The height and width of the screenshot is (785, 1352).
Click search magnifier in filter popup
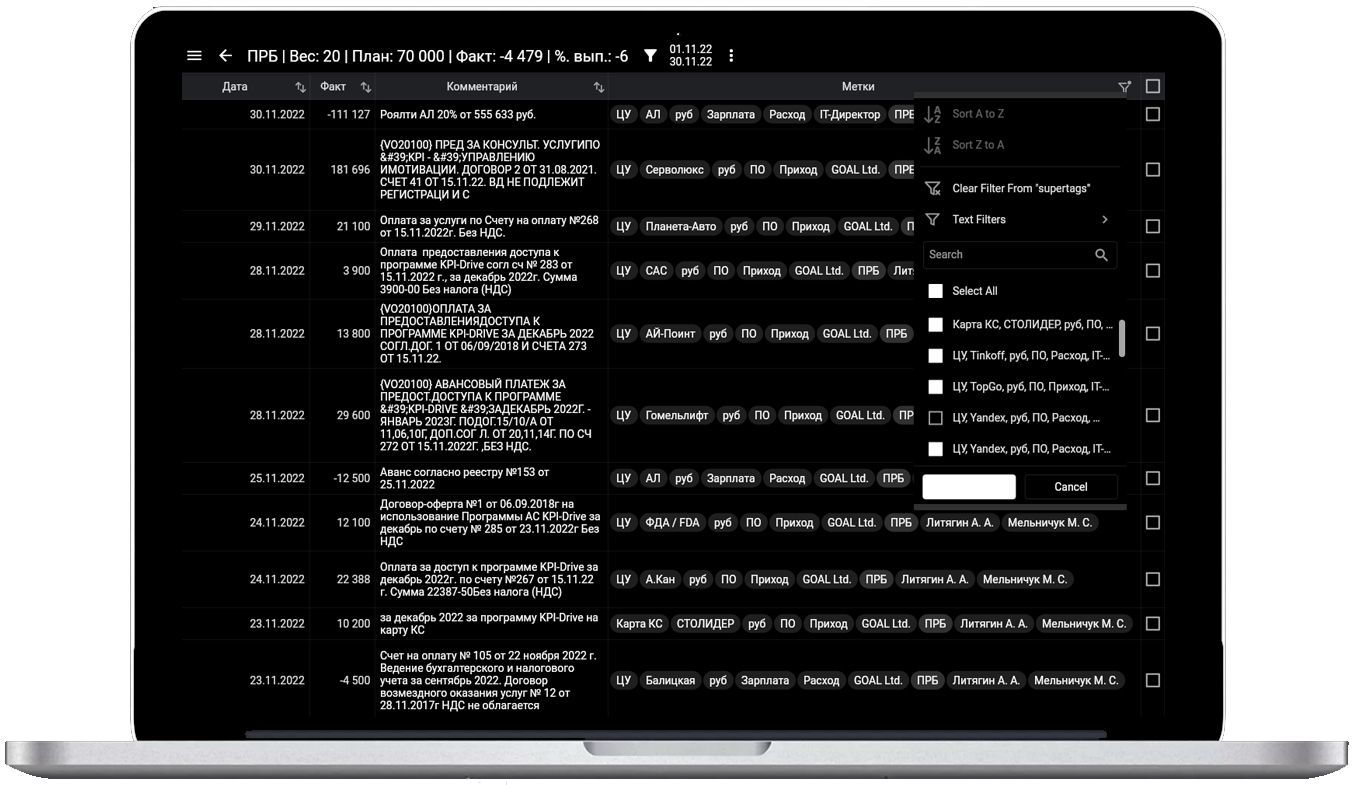click(x=1101, y=255)
